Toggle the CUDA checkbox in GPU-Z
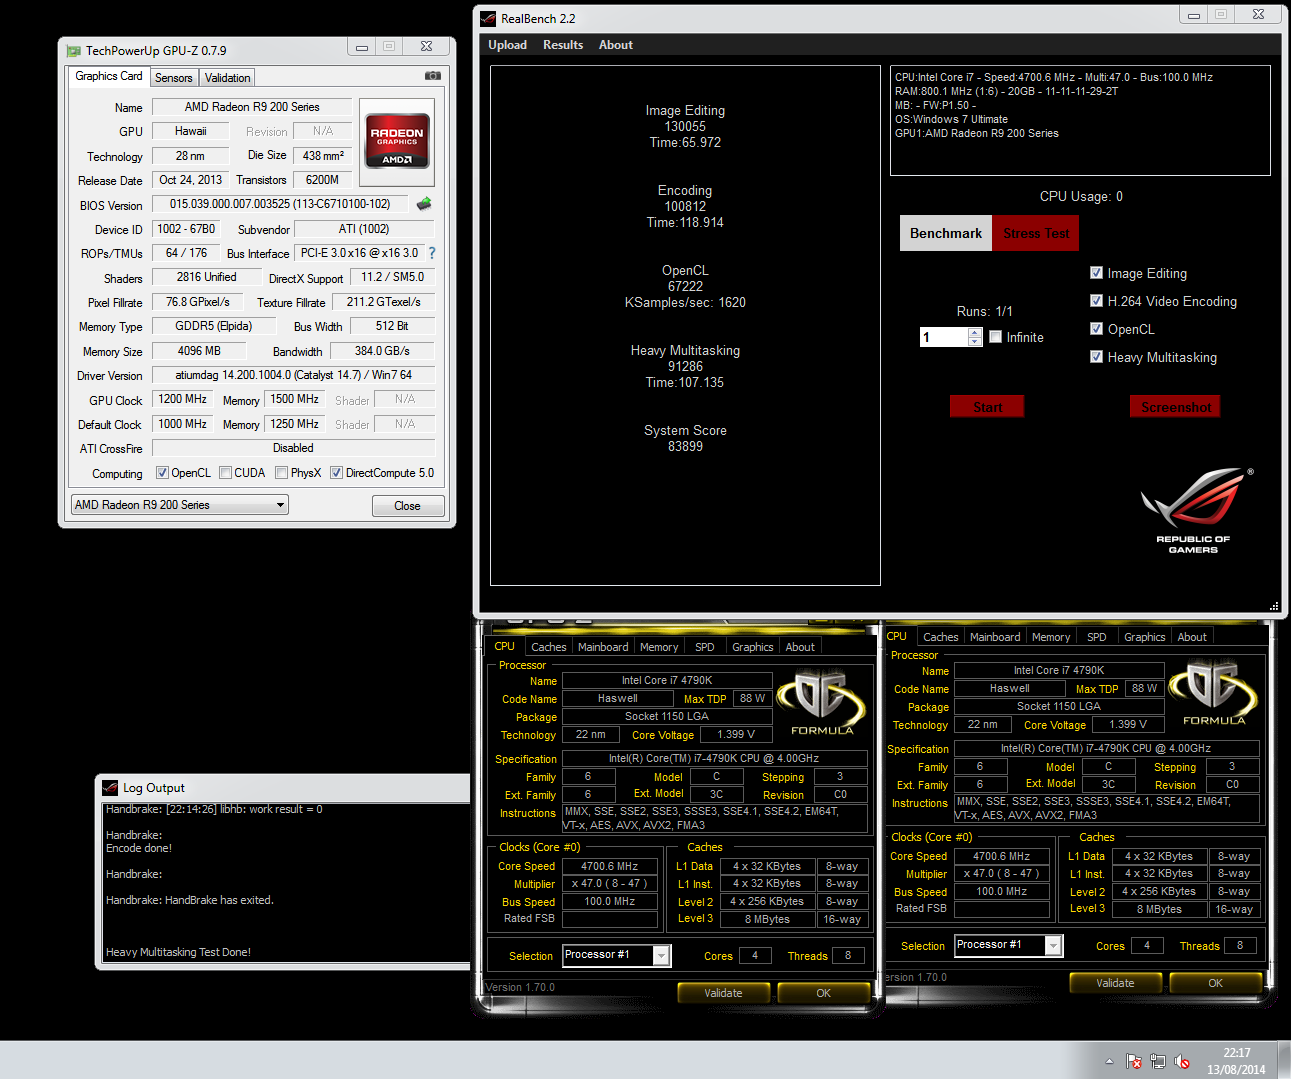Viewport: 1291px width, 1079px height. point(225,473)
